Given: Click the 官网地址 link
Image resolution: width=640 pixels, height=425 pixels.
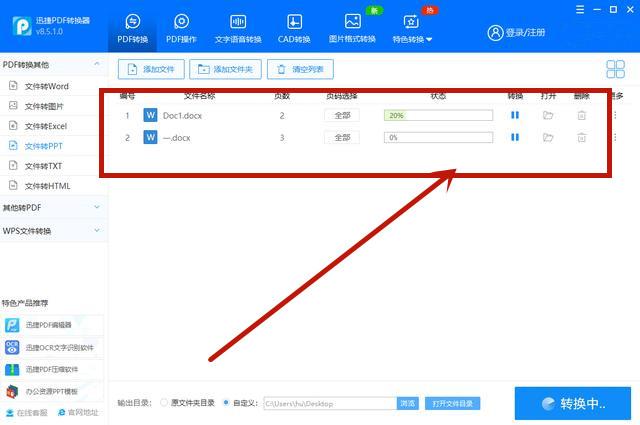Looking at the screenshot, I should coord(78,413).
